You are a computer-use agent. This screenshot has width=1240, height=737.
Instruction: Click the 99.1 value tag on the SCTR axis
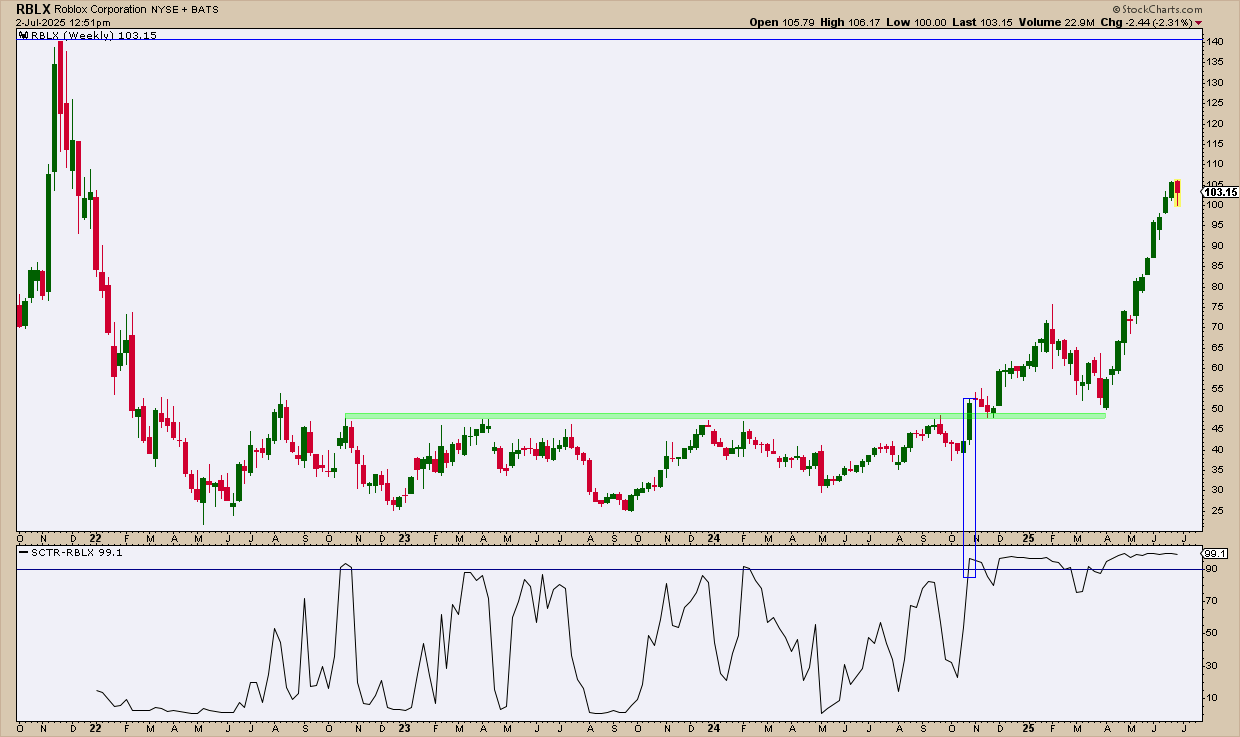tap(1216, 553)
